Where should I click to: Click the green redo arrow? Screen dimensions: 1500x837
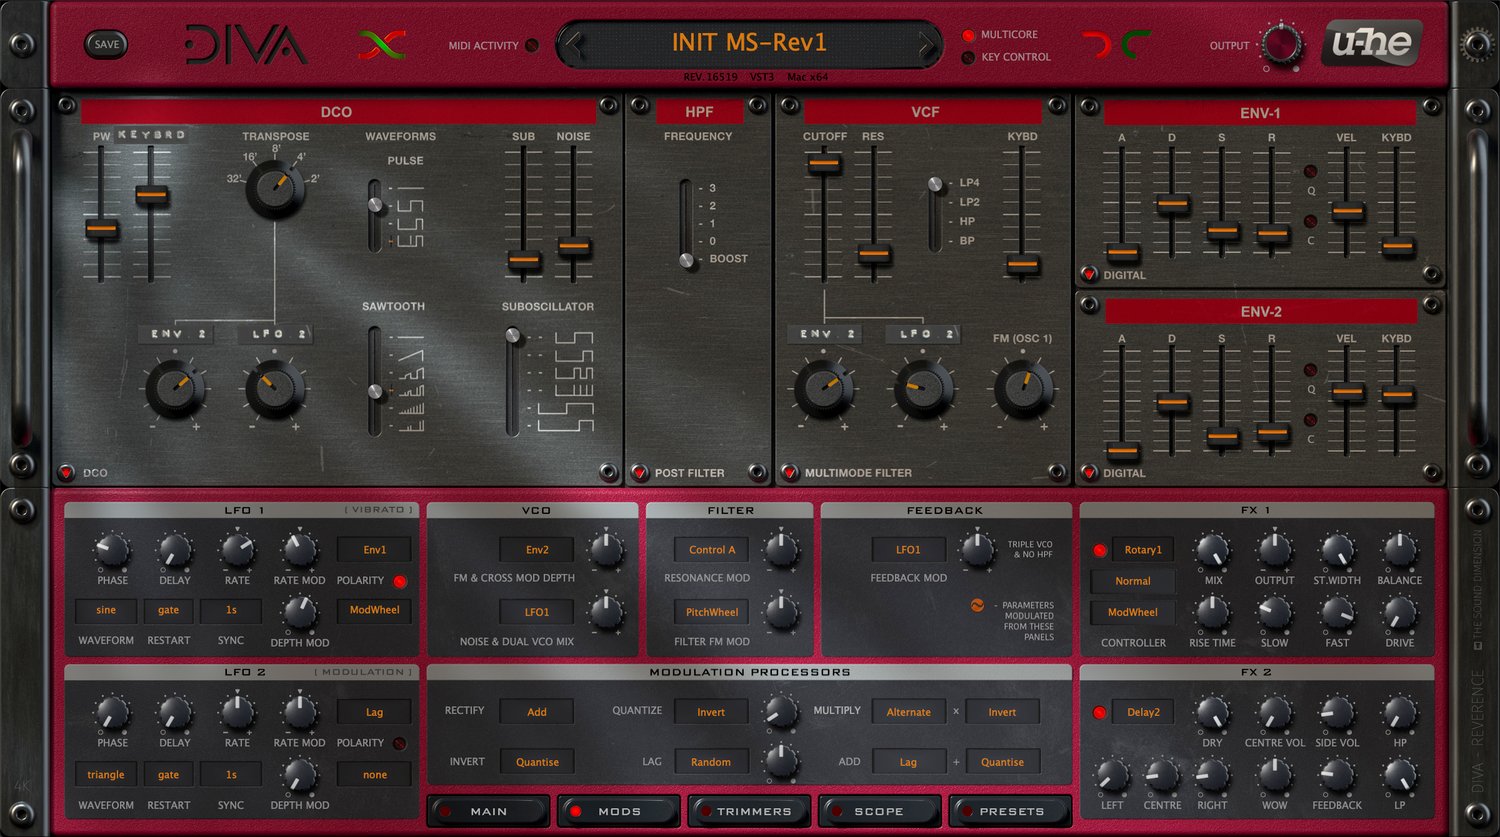click(1136, 44)
